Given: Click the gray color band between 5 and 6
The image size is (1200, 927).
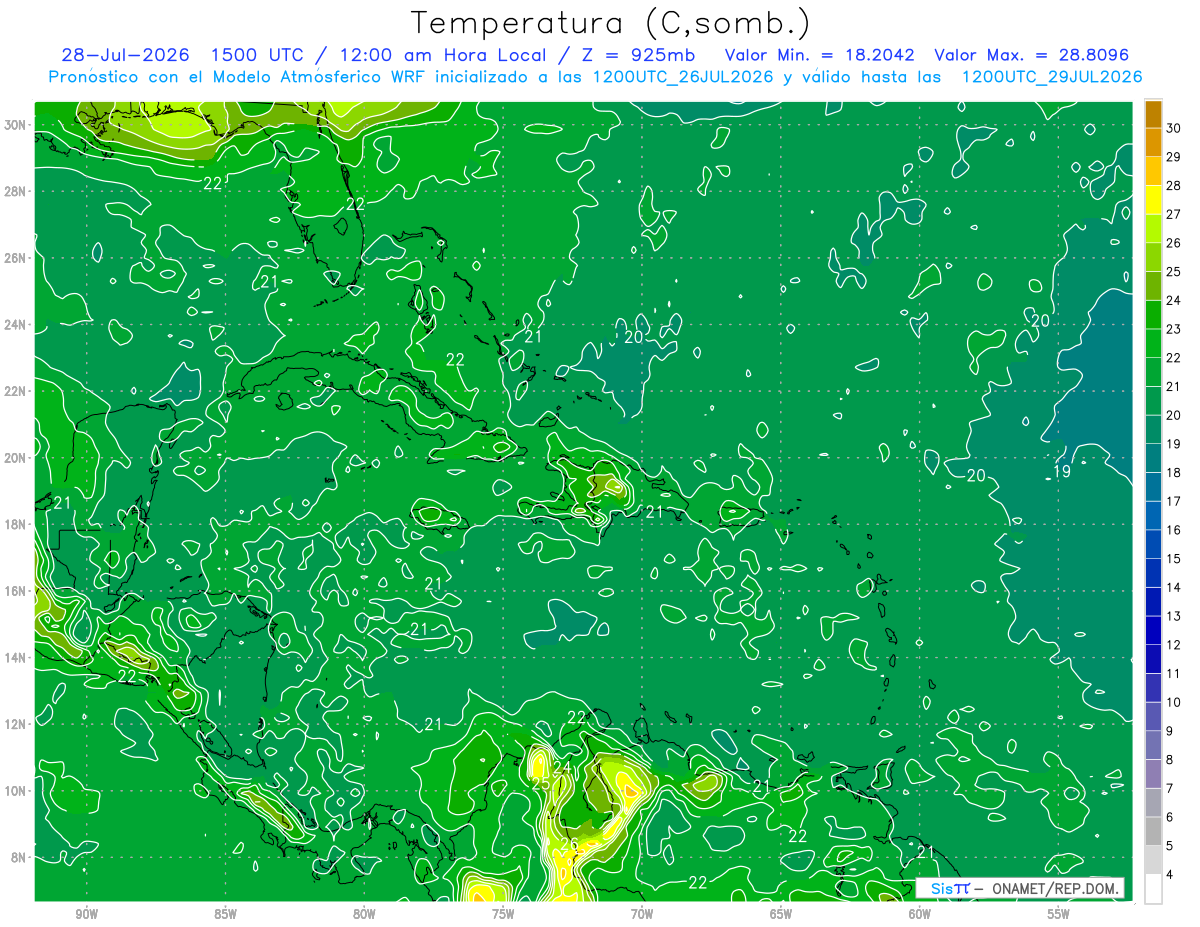Looking at the screenshot, I should (1153, 831).
